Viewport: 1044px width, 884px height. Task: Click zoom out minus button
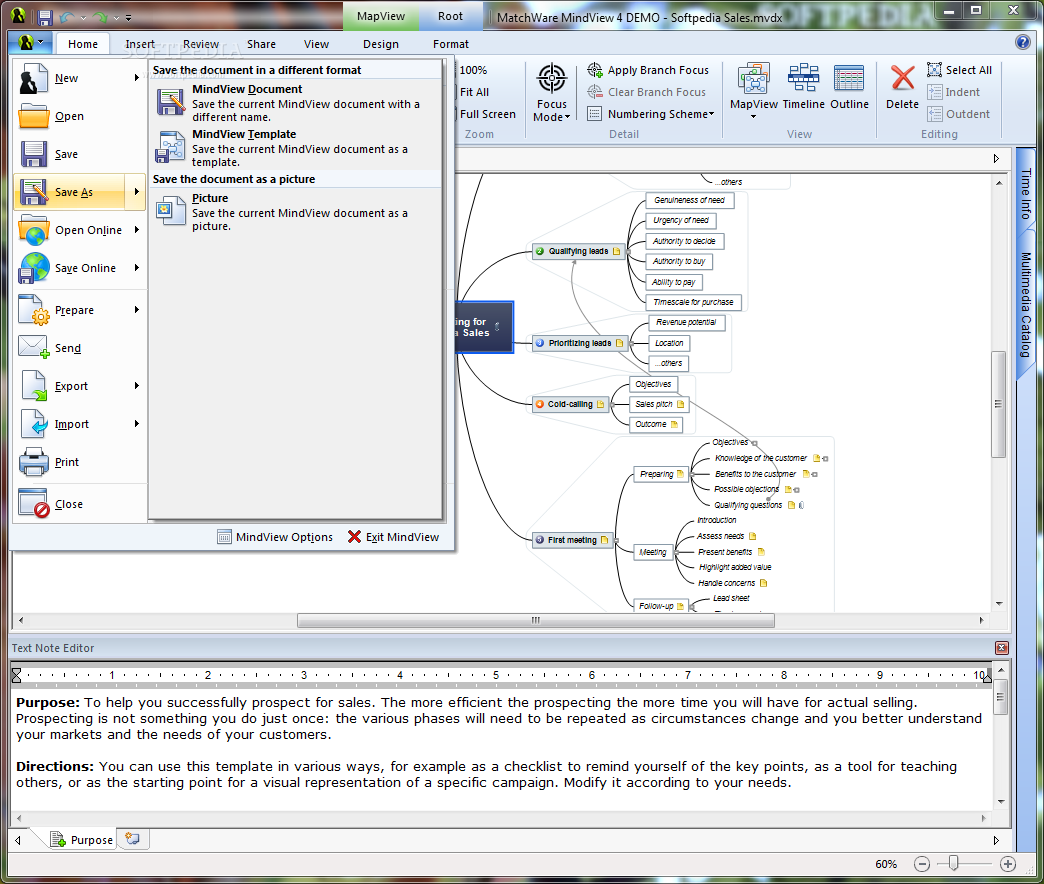tap(921, 864)
